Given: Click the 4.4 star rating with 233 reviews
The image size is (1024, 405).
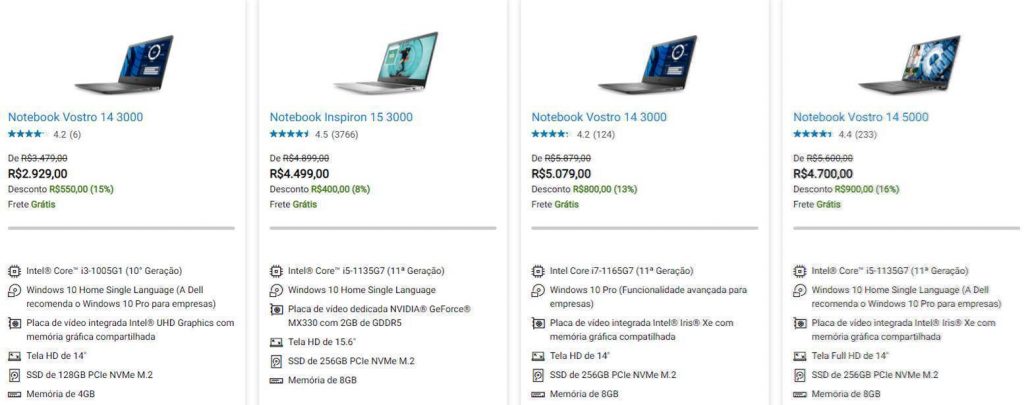Looking at the screenshot, I should coord(835,135).
